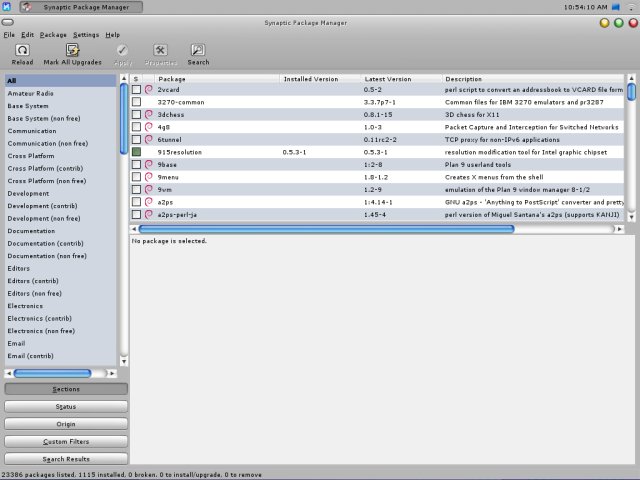Click the system tray blue icon near clock
This screenshot has width=640, height=480.
tap(616, 7)
